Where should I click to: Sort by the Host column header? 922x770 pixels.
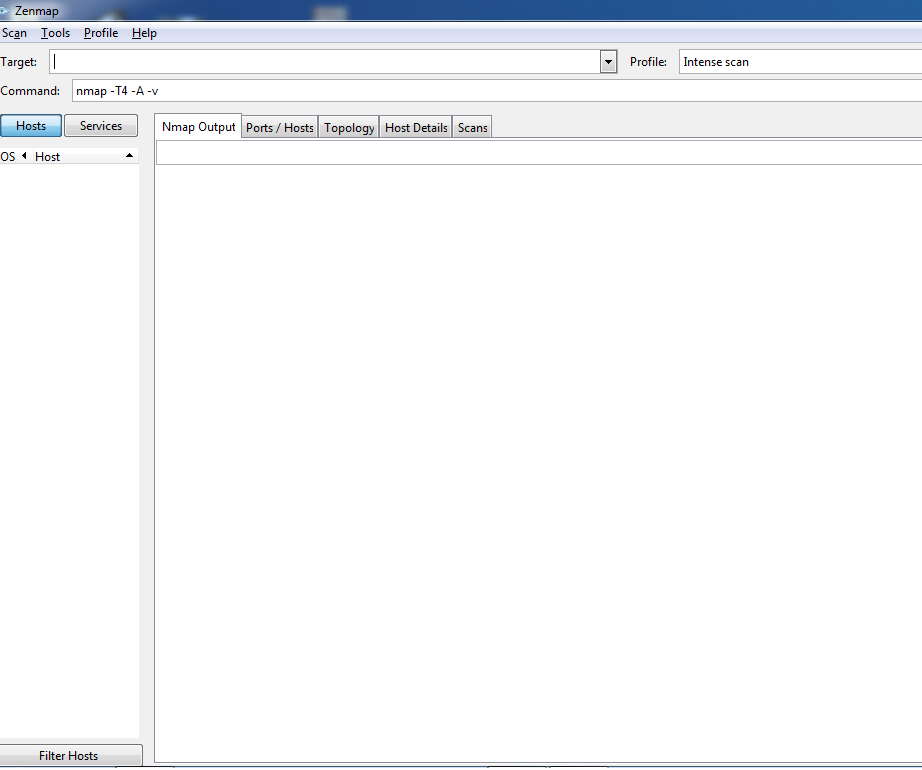(x=85, y=156)
